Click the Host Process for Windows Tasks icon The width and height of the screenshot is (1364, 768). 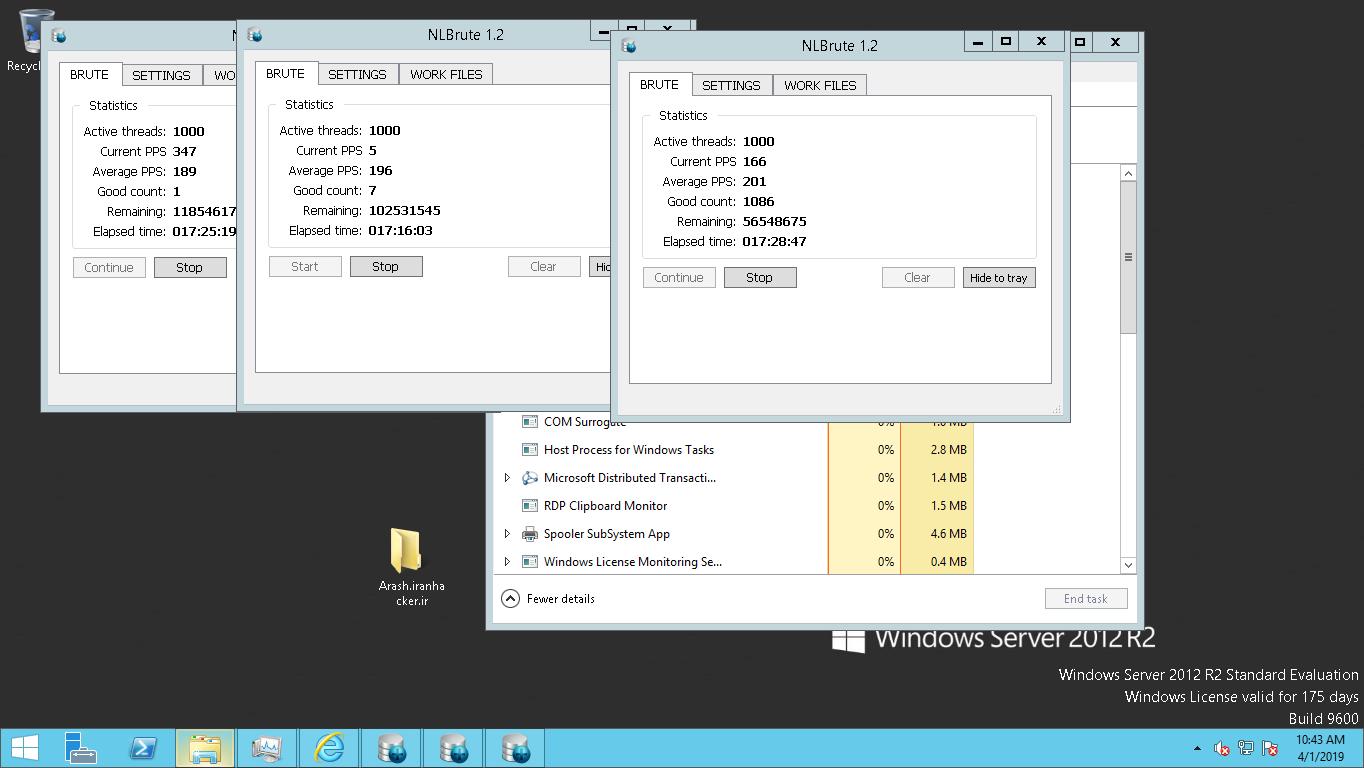pos(530,450)
